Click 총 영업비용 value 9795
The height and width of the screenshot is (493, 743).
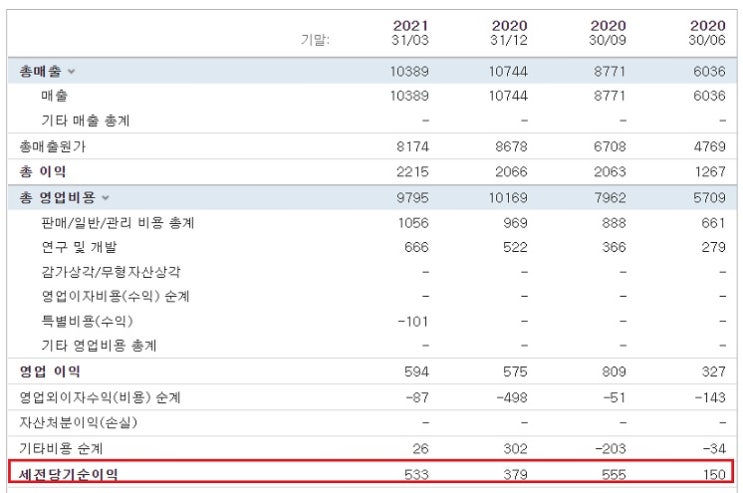[413, 198]
